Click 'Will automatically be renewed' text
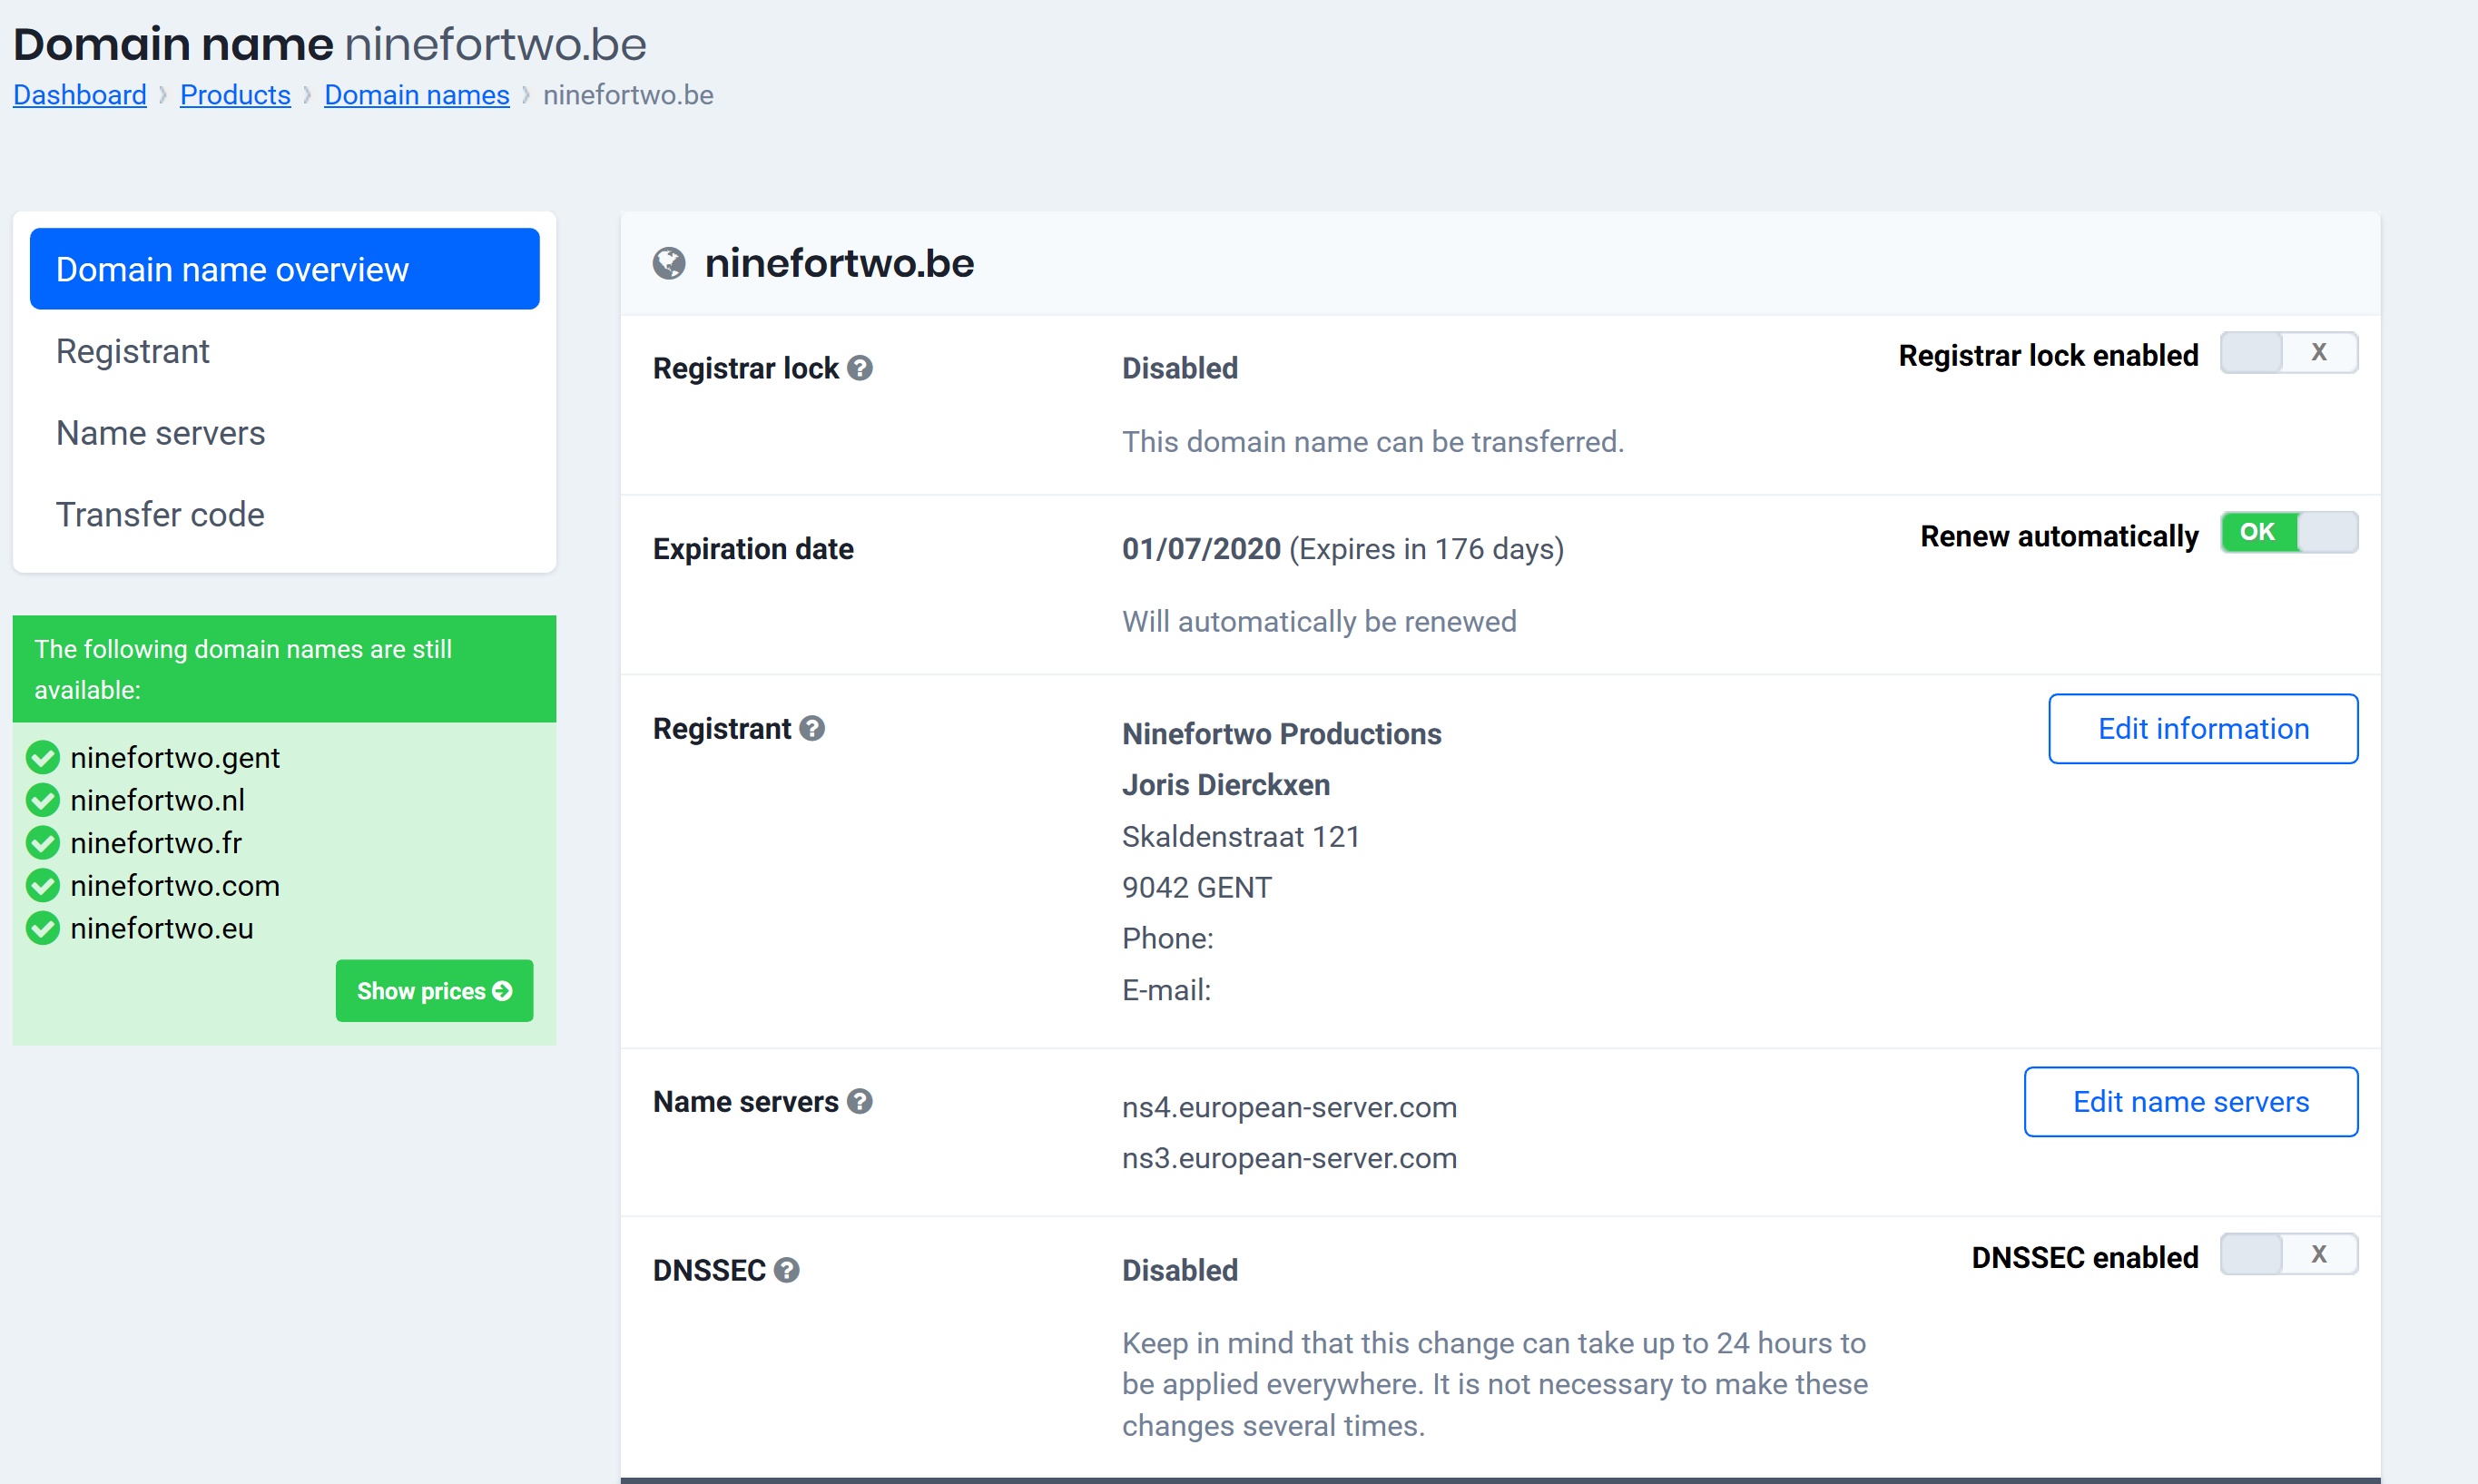The width and height of the screenshot is (2478, 1484). (x=1319, y=621)
